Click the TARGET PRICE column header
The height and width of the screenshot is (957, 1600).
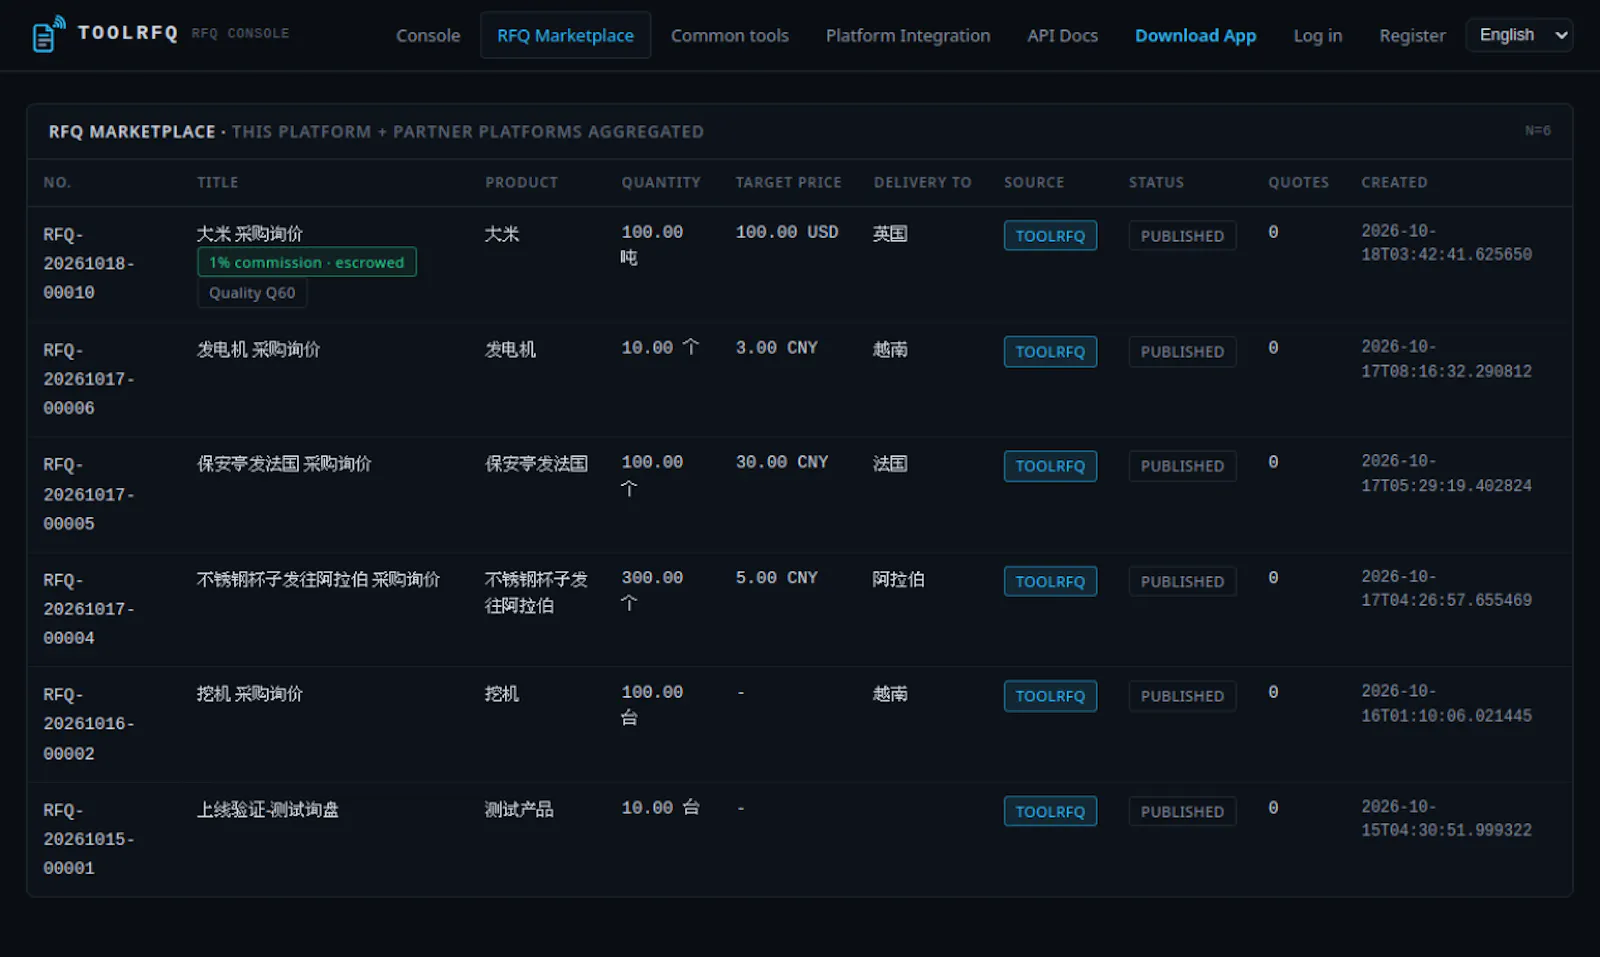click(x=788, y=183)
